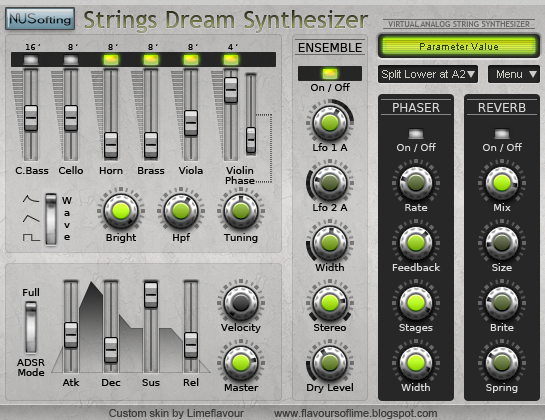The image size is (545, 420).
Task: Click the Rel envelope fader handle
Action: [x=191, y=345]
